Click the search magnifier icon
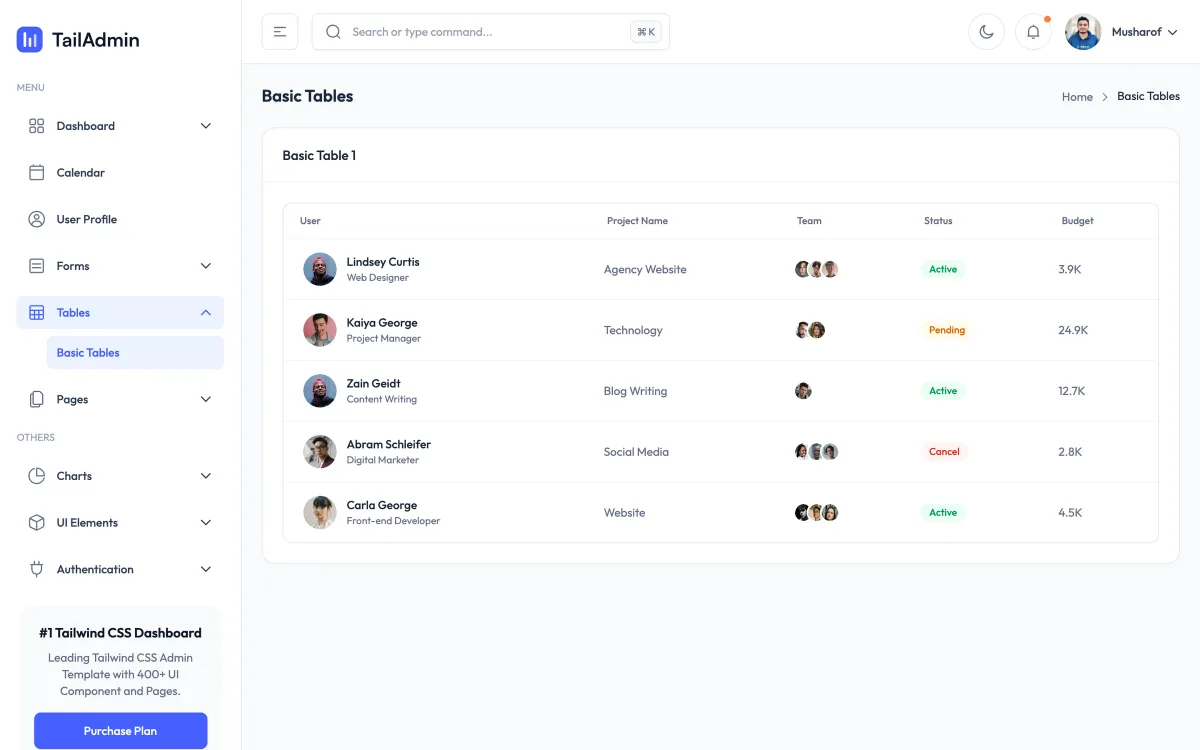Image resolution: width=1200 pixels, height=750 pixels. point(334,32)
